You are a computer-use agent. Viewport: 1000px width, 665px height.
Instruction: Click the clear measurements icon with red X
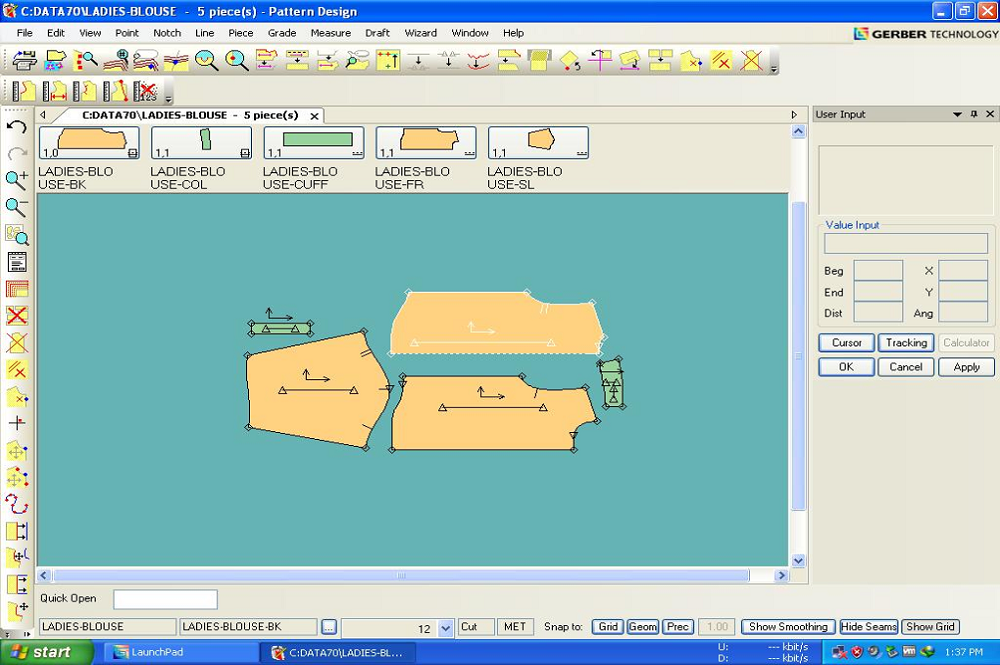(145, 92)
